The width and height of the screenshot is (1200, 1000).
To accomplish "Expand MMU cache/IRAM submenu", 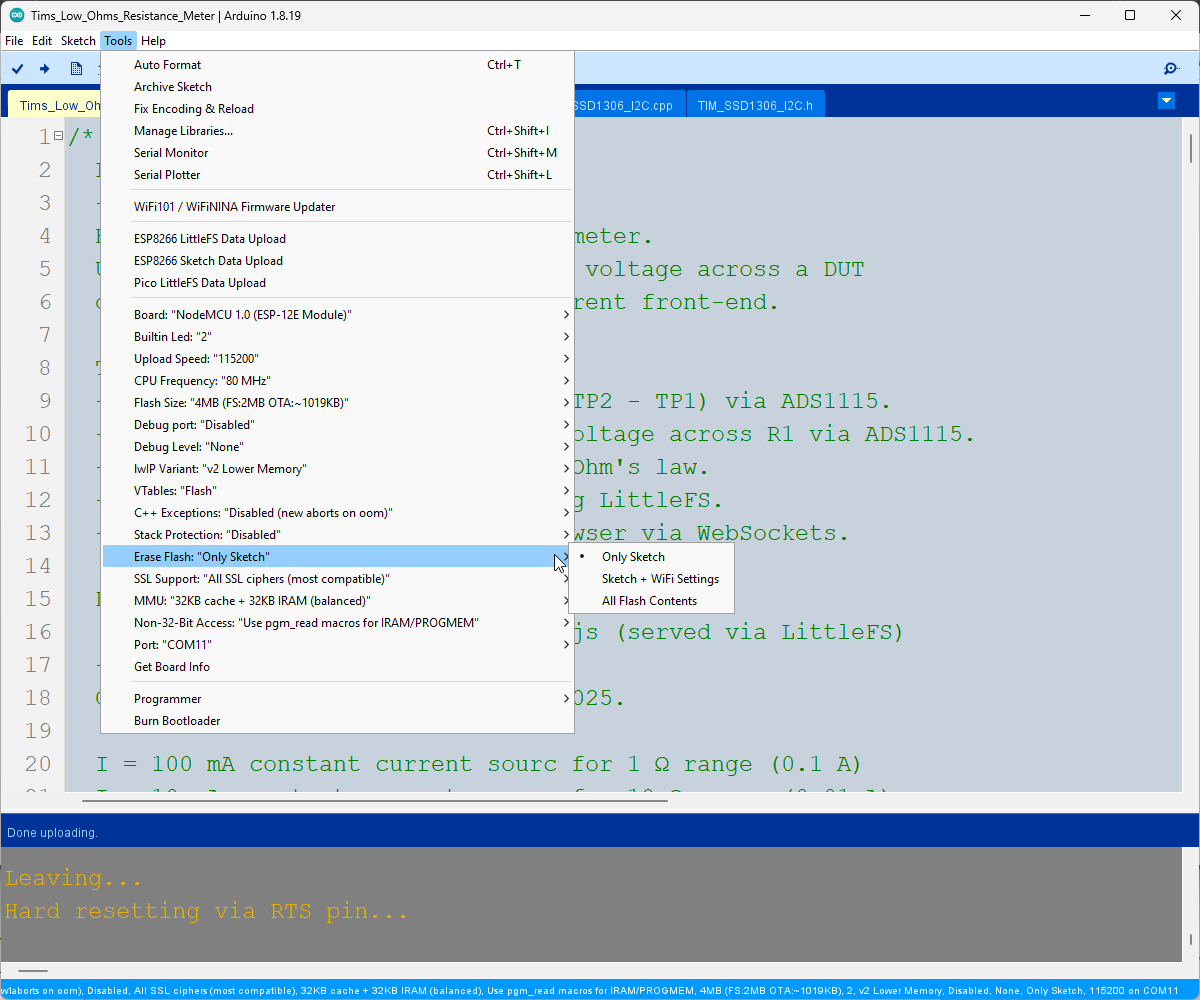I will (x=338, y=601).
